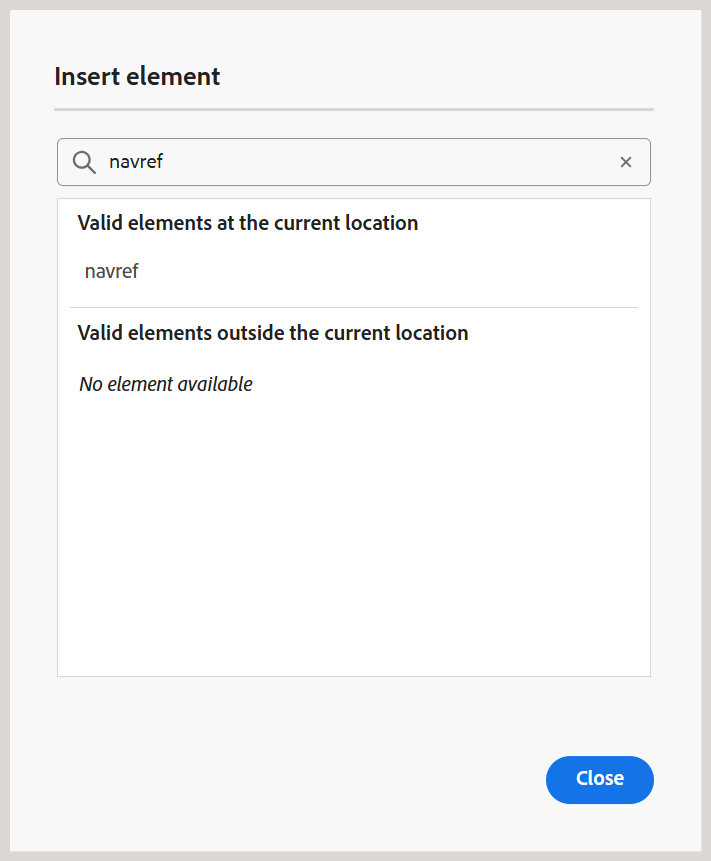The height and width of the screenshot is (861, 711).
Task: Select the navref element from results
Action: 111,271
